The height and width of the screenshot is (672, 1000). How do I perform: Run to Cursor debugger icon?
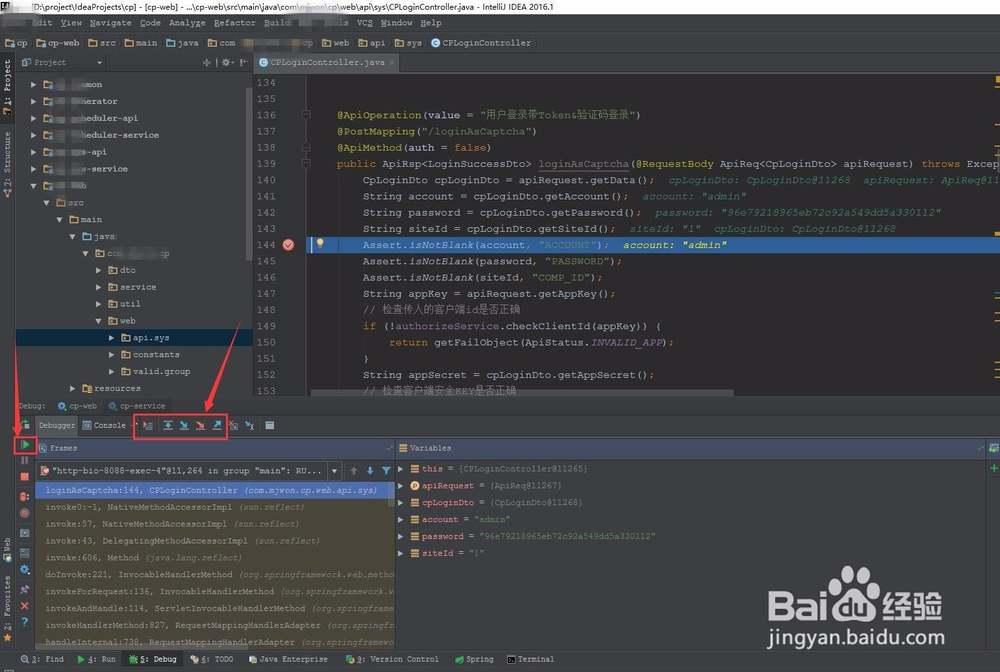[250, 425]
